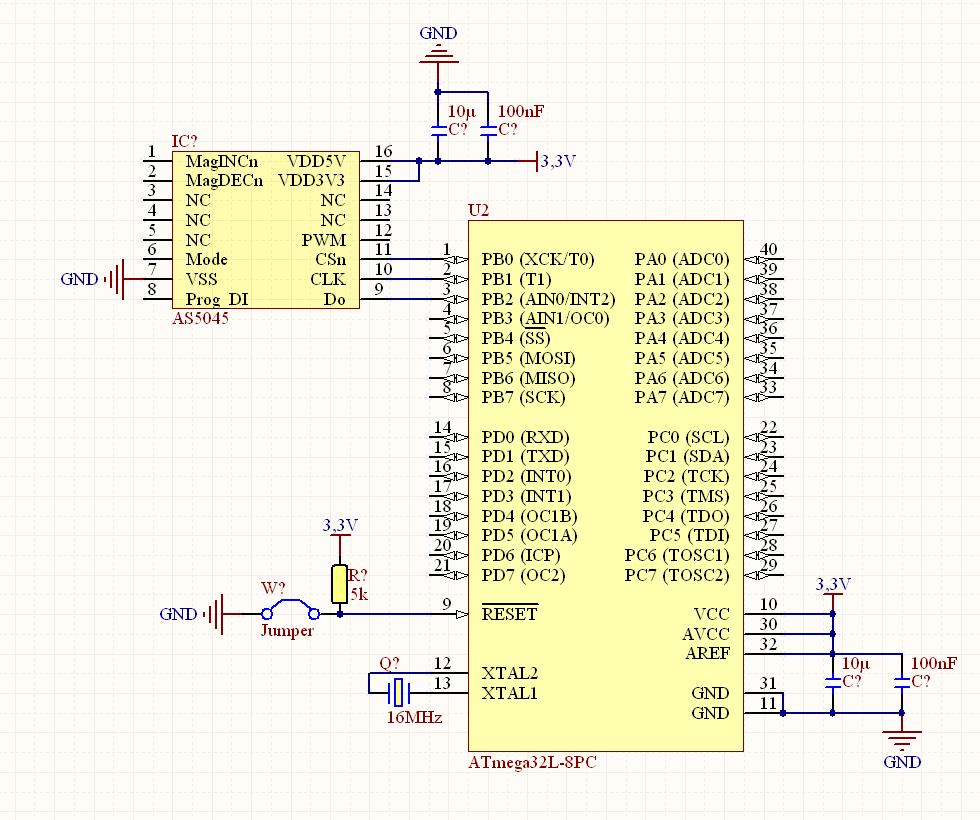Click the junction dot at the jumper-resistor node
The image size is (980, 820).
pos(339,614)
